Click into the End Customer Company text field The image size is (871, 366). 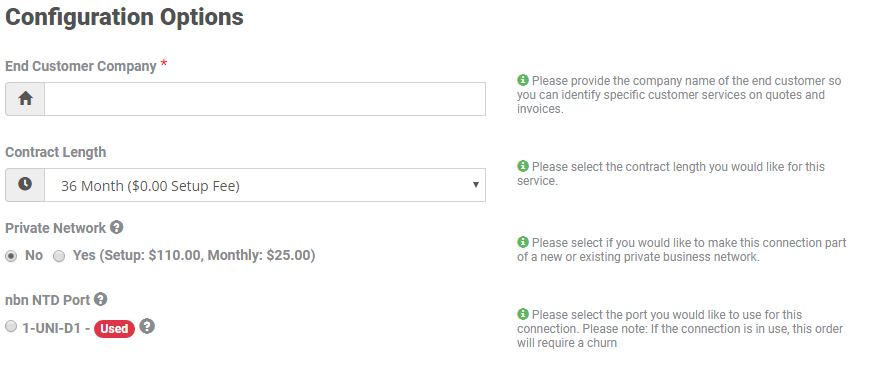265,99
